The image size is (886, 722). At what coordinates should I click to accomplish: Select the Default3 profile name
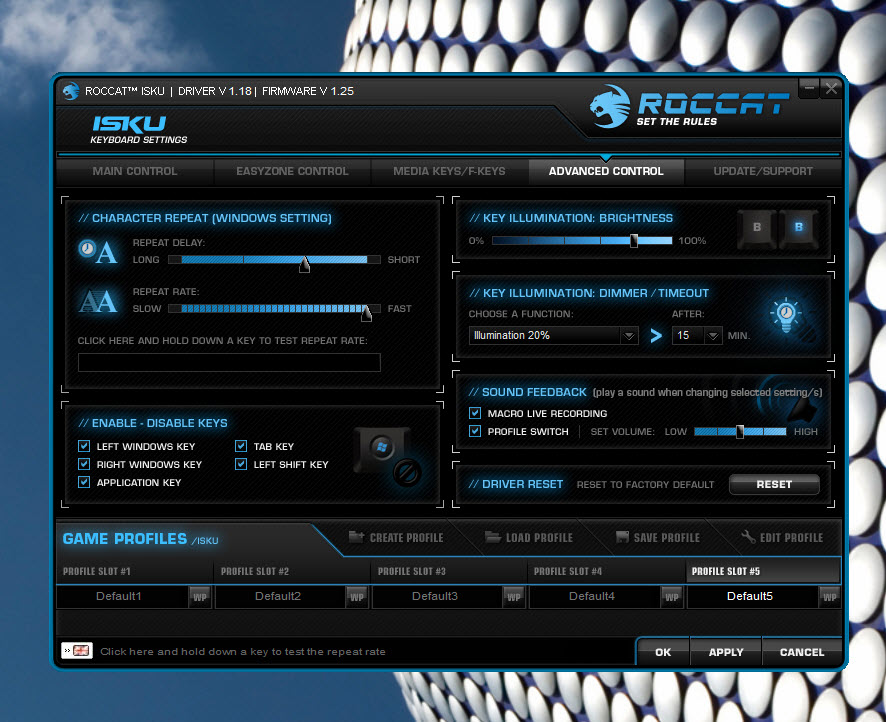point(435,597)
